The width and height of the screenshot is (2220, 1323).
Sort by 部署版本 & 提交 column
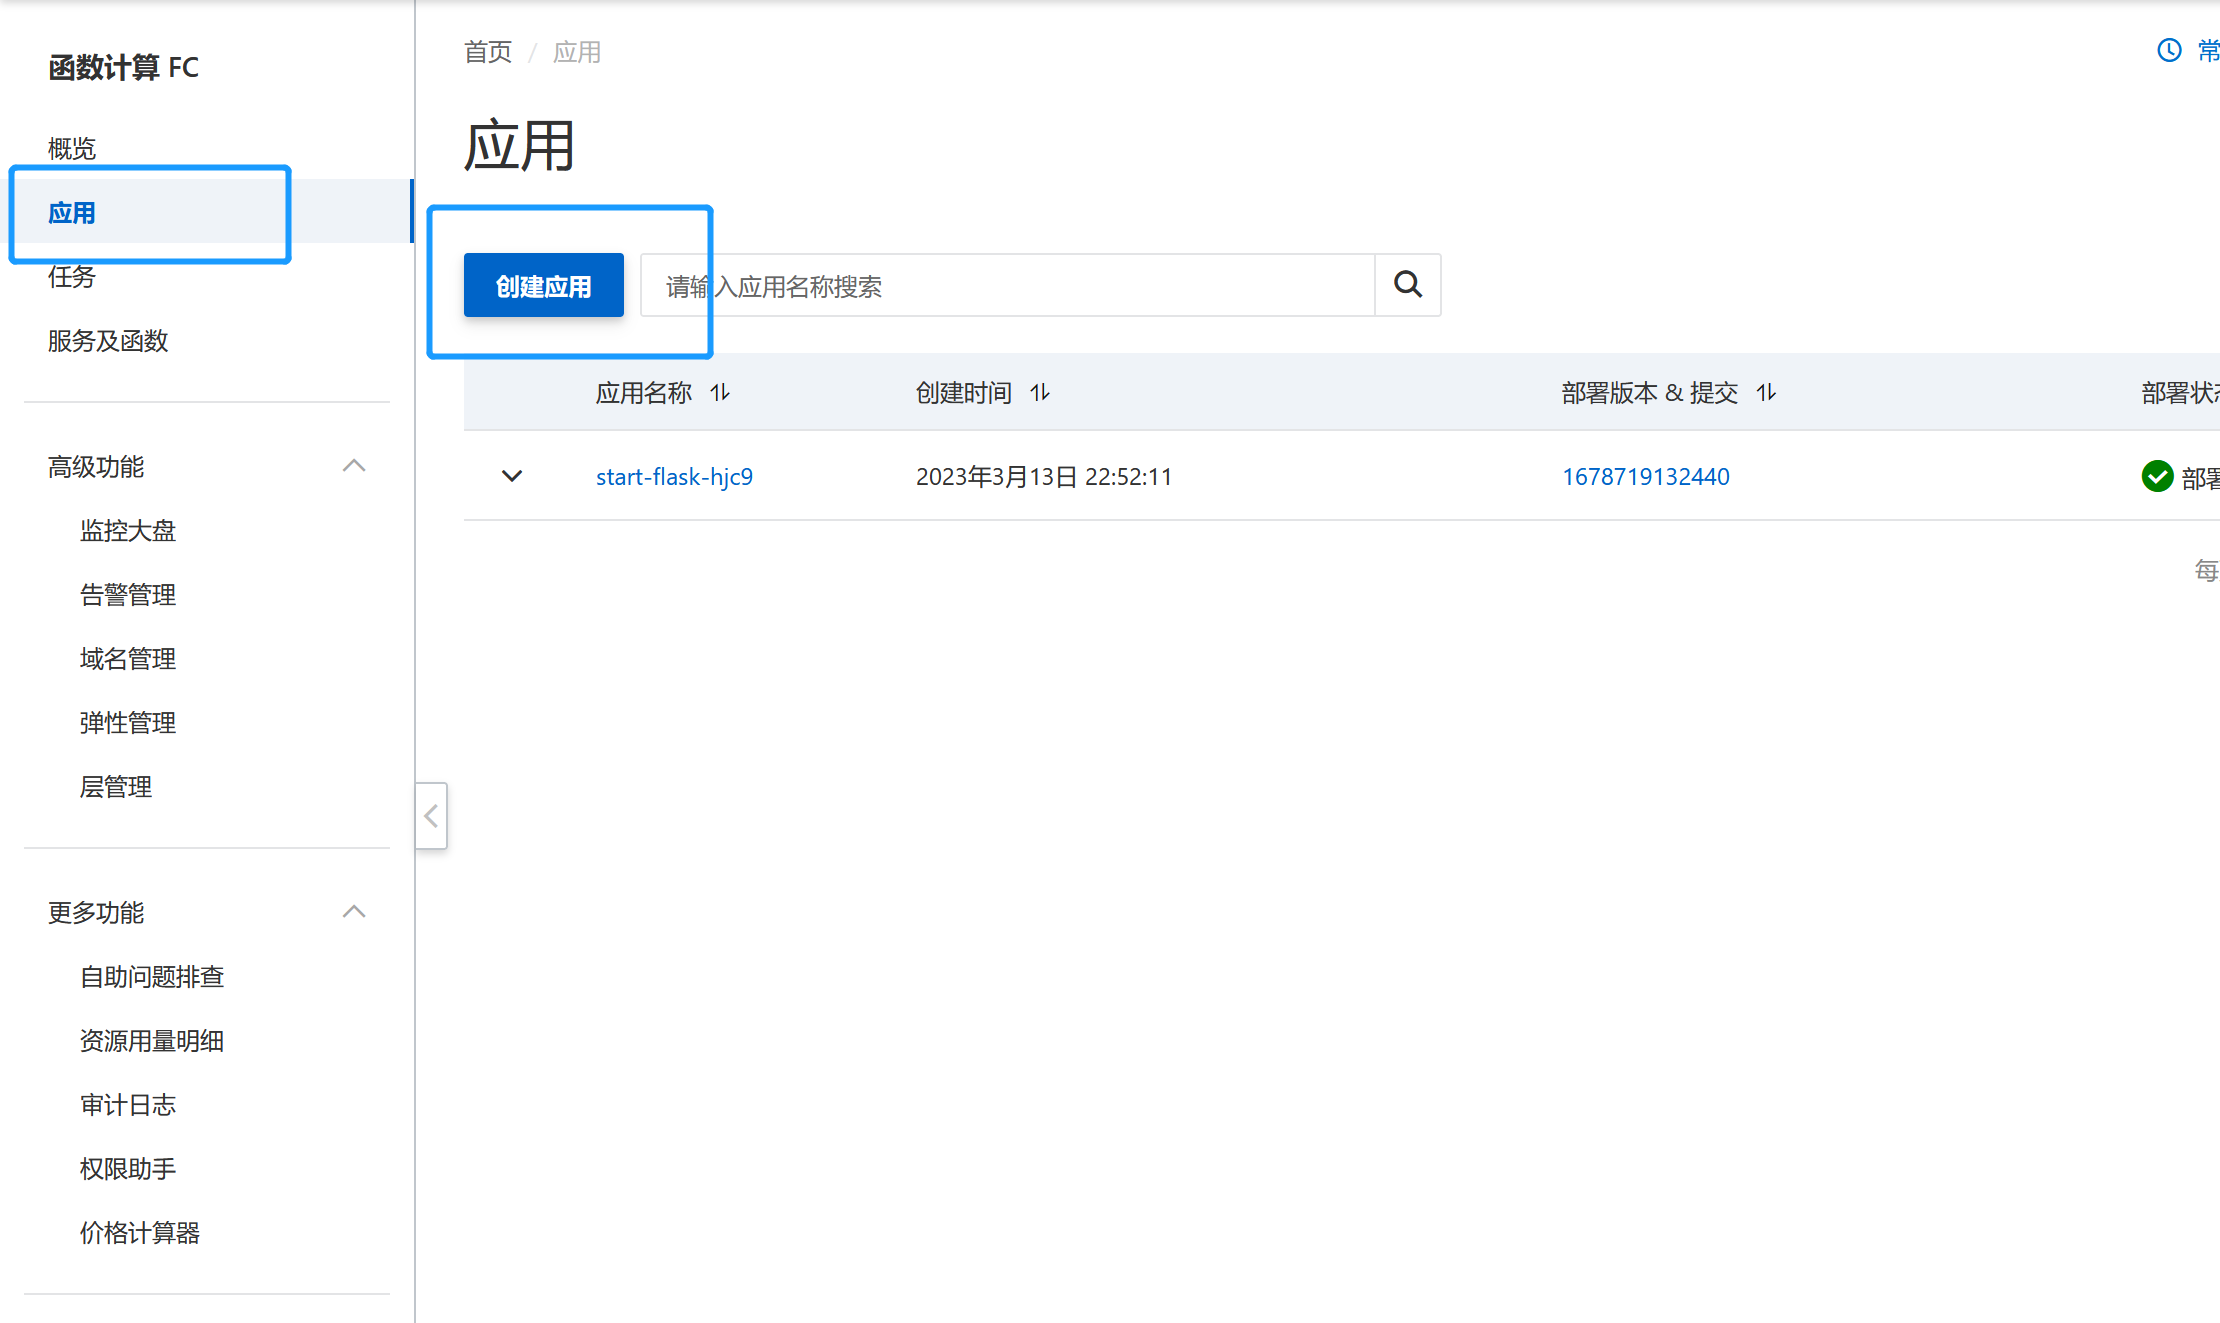(x=1766, y=392)
